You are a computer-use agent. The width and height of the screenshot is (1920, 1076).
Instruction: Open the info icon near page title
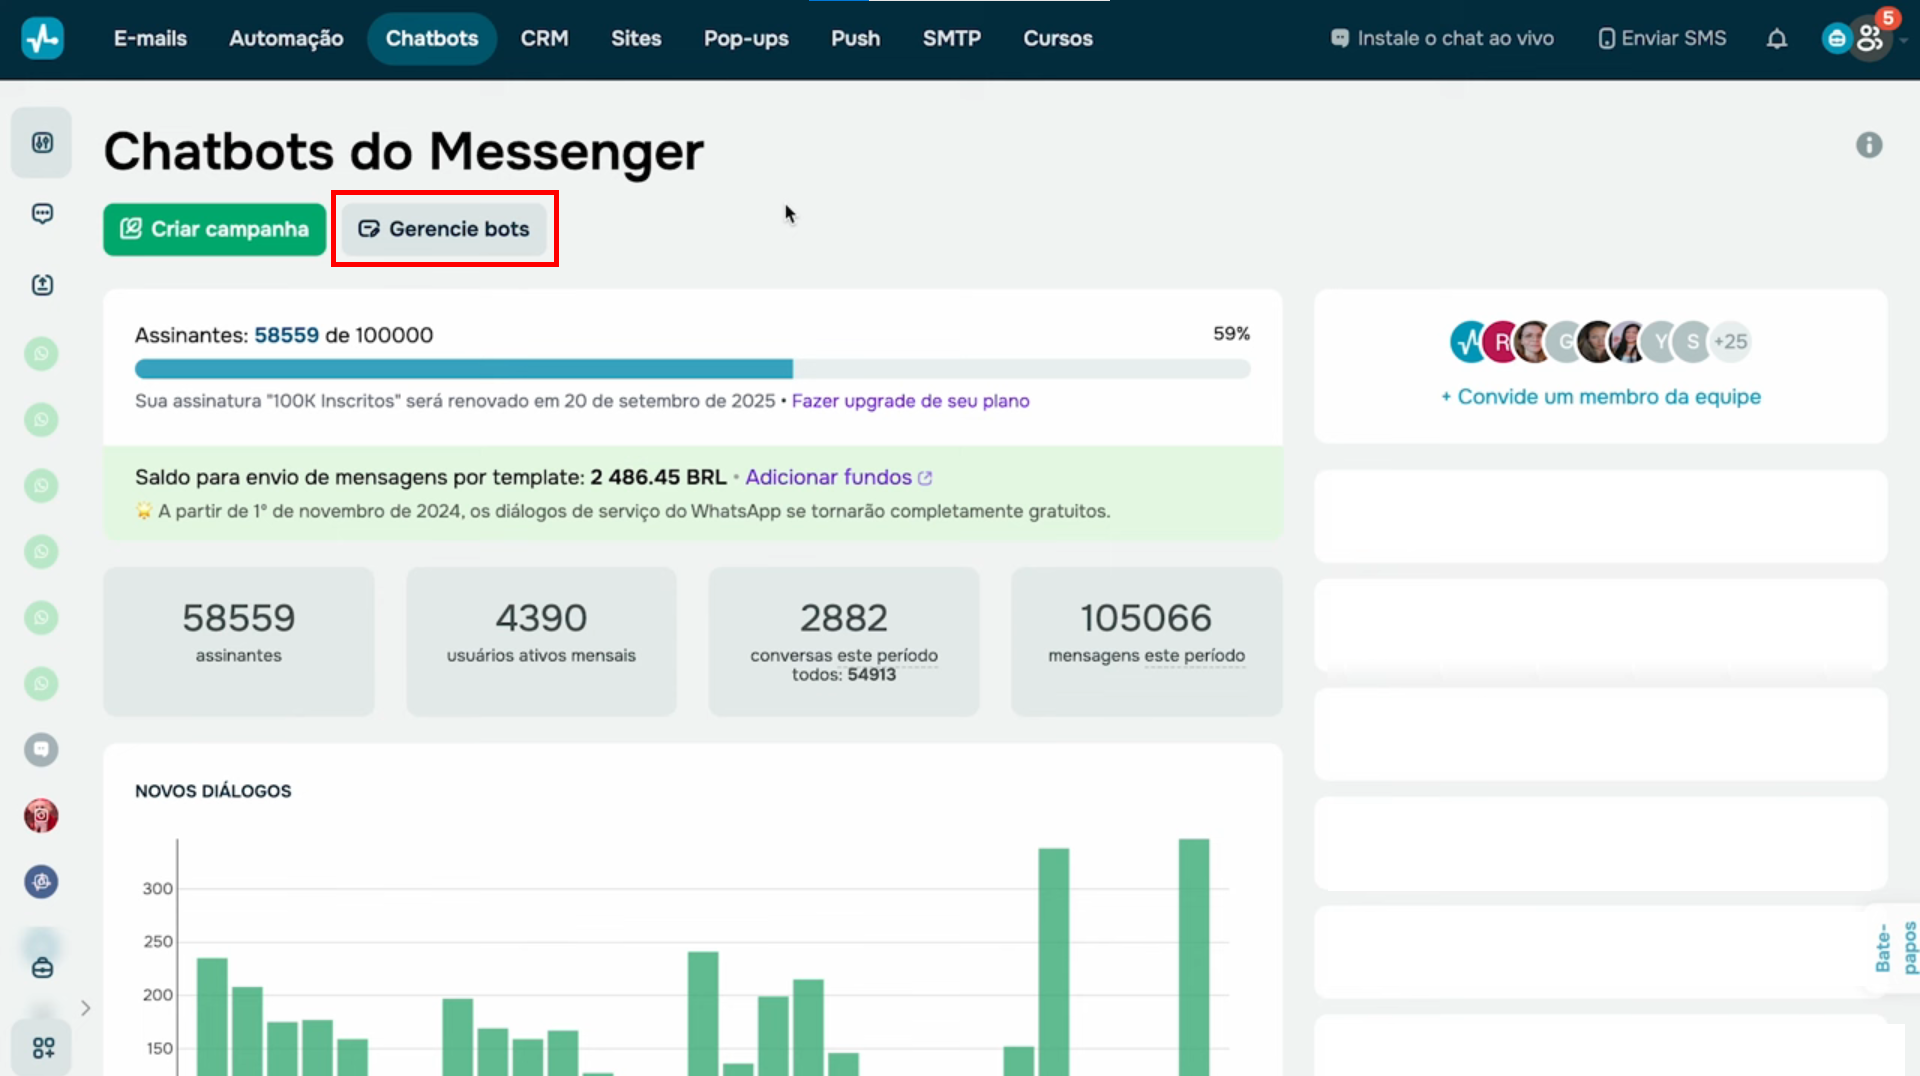tap(1871, 145)
